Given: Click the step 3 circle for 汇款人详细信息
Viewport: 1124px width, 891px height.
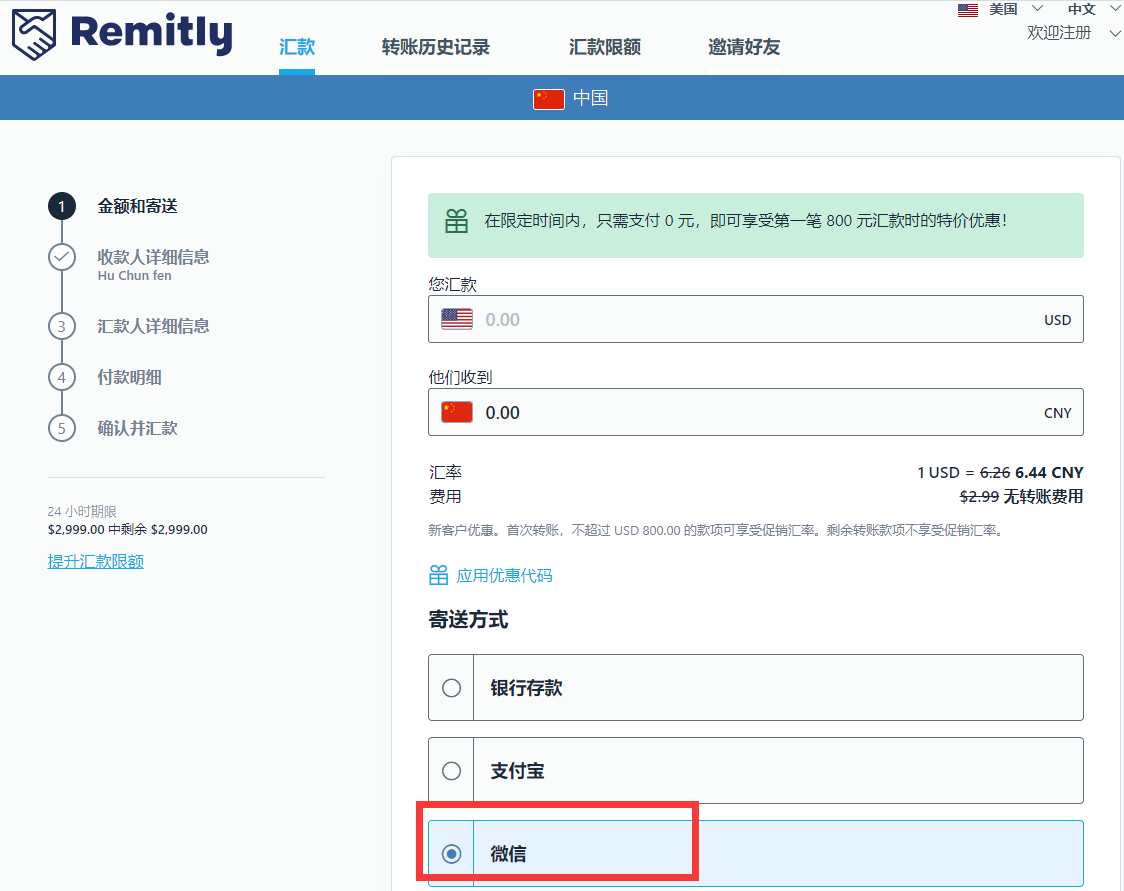Looking at the screenshot, I should pos(62,326).
